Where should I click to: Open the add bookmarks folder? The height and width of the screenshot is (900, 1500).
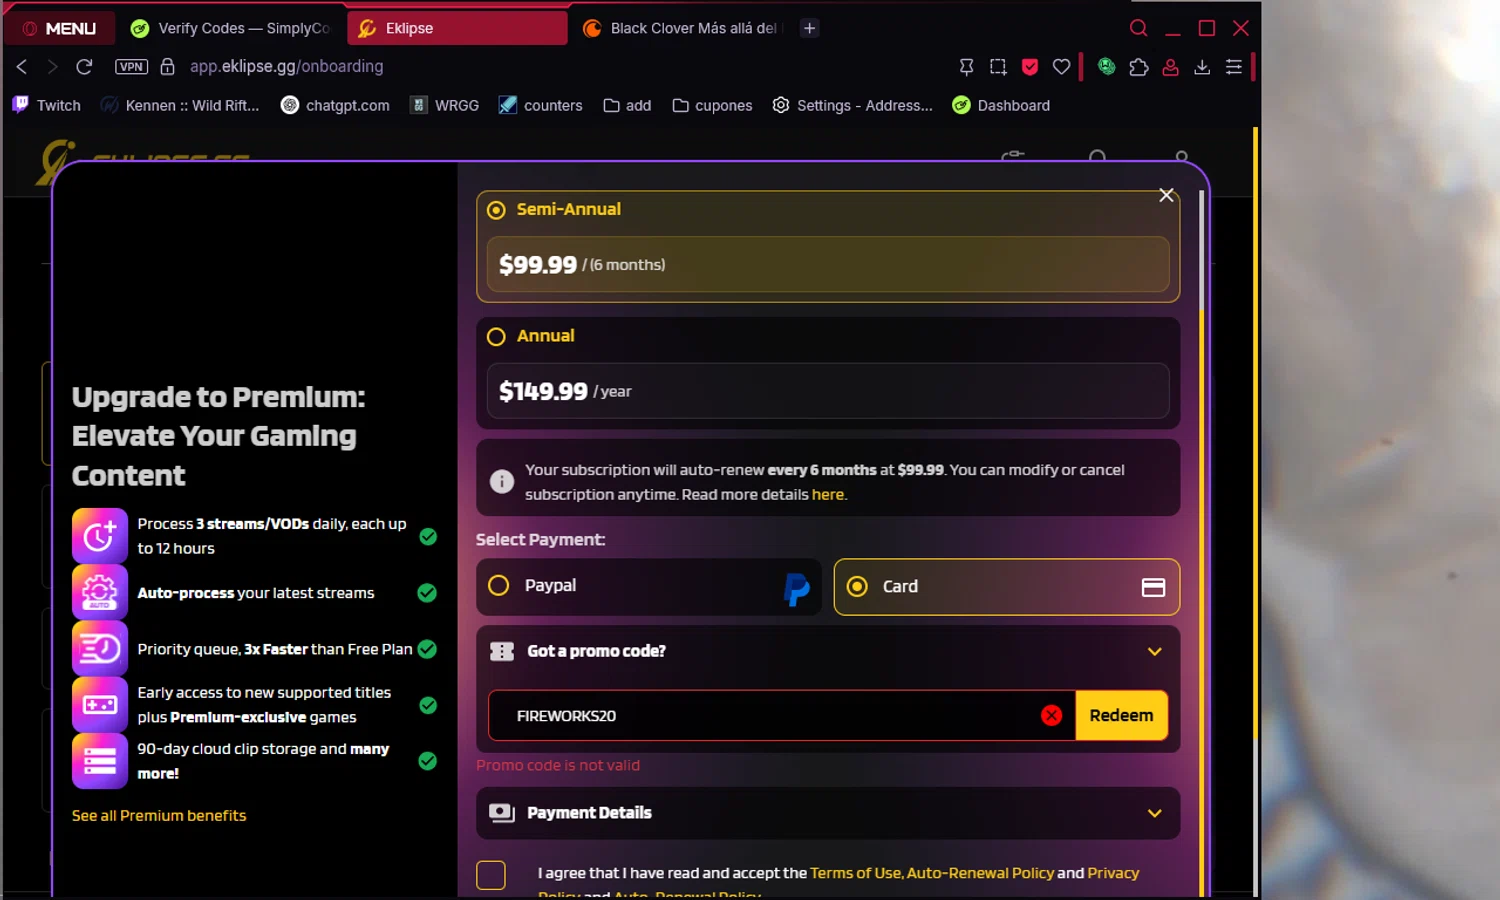pyautogui.click(x=627, y=105)
